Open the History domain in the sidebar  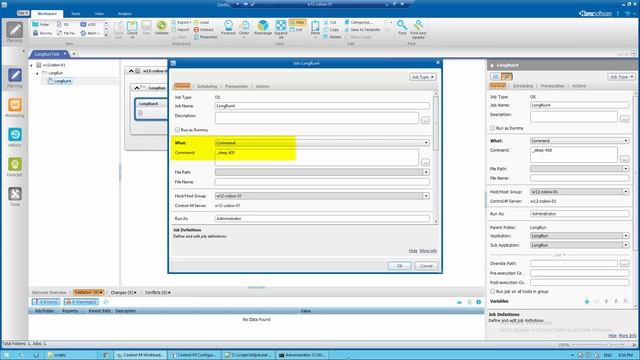click(x=15, y=137)
